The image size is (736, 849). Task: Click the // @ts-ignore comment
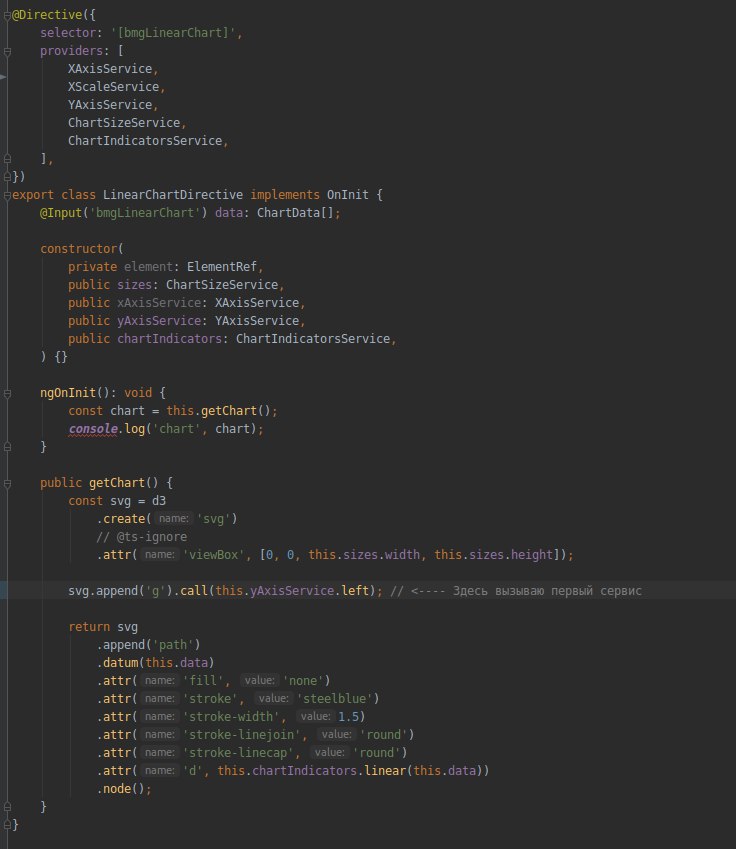141,537
